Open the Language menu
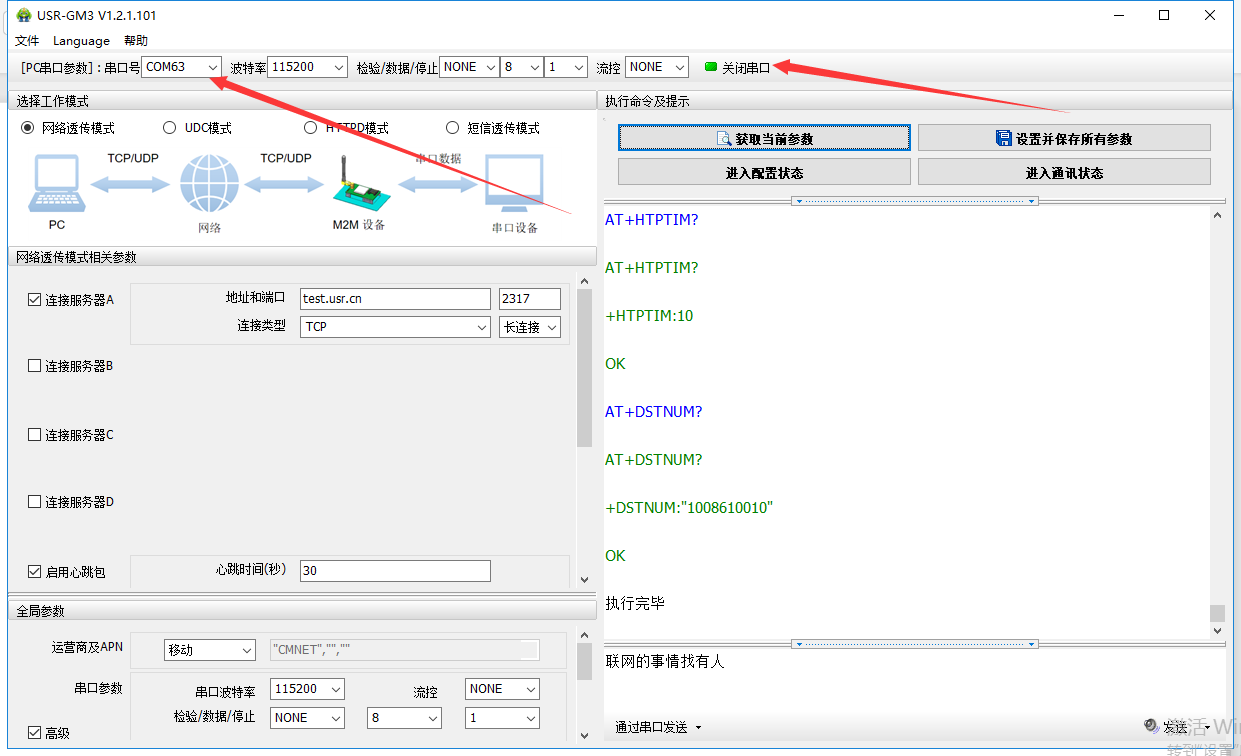The width and height of the screenshot is (1241, 756). pos(81,41)
